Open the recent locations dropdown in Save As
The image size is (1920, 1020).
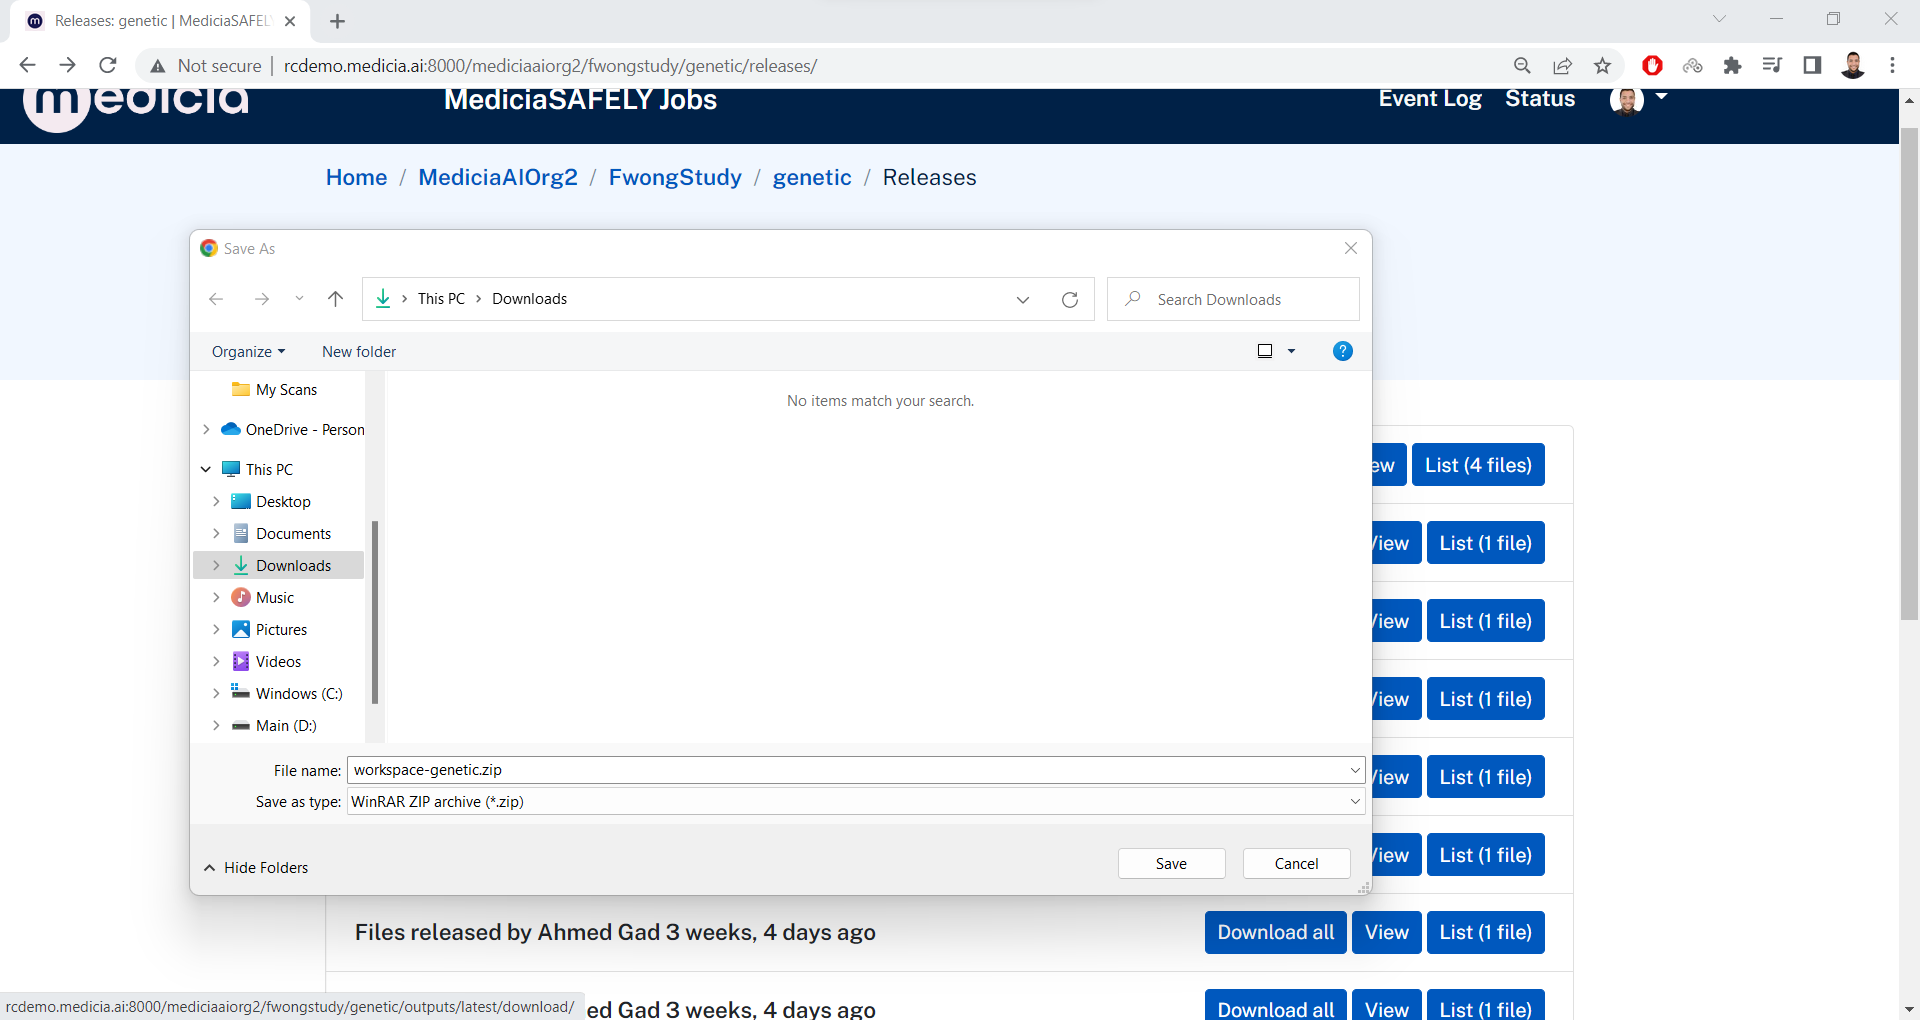click(299, 299)
